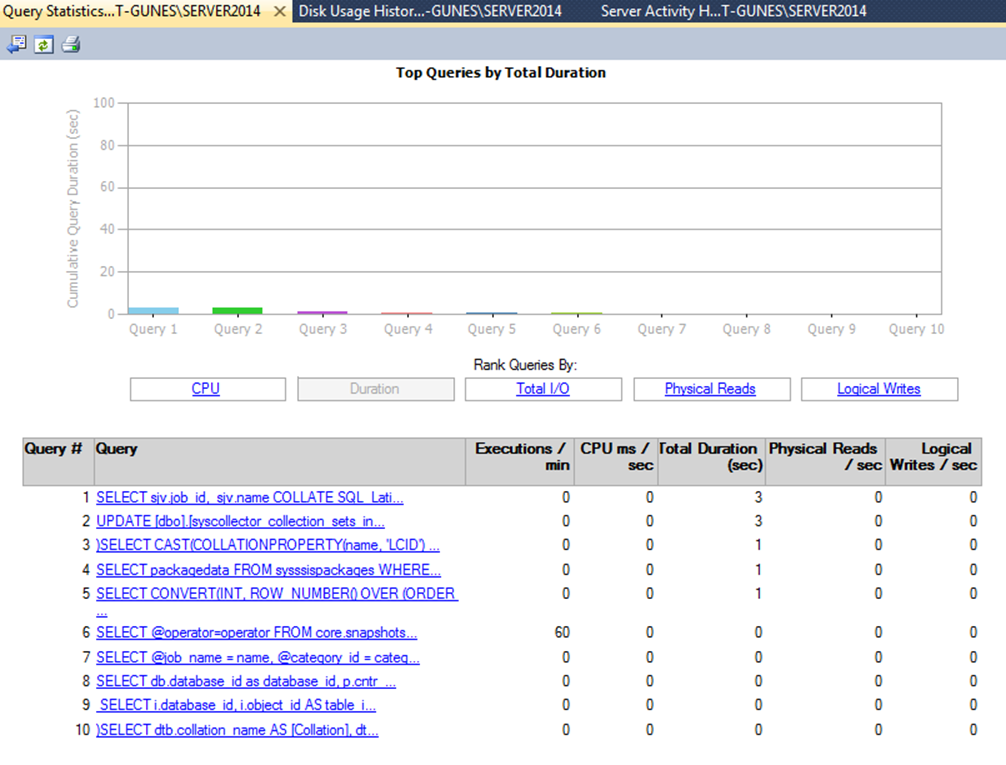Click total duration value of query 2
1006x765 pixels.
click(758, 521)
